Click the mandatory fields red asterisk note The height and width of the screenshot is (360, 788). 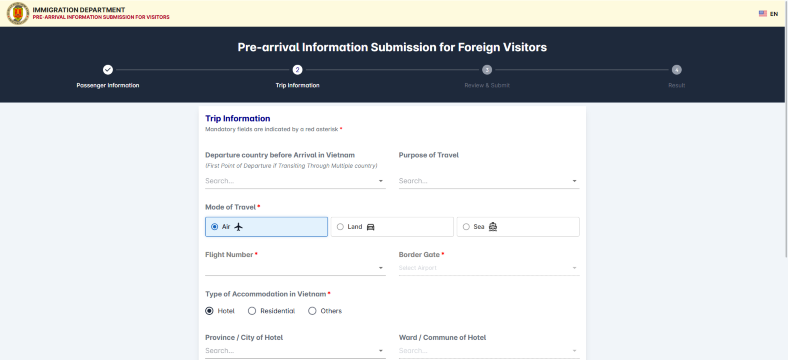tap(273, 130)
